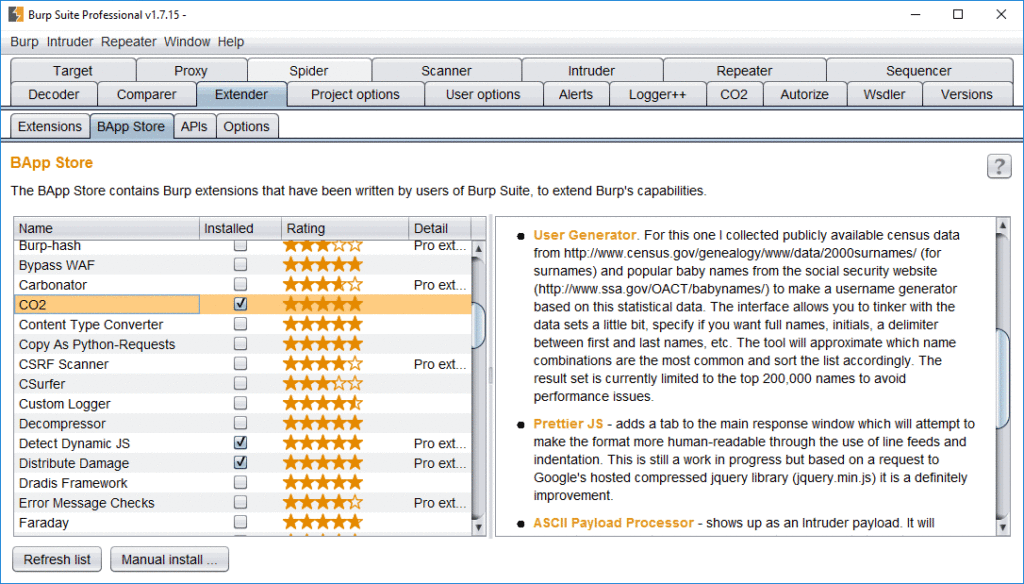Screen dimensions: 1024x584
Task: Select the Extender tab
Action: [x=242, y=94]
